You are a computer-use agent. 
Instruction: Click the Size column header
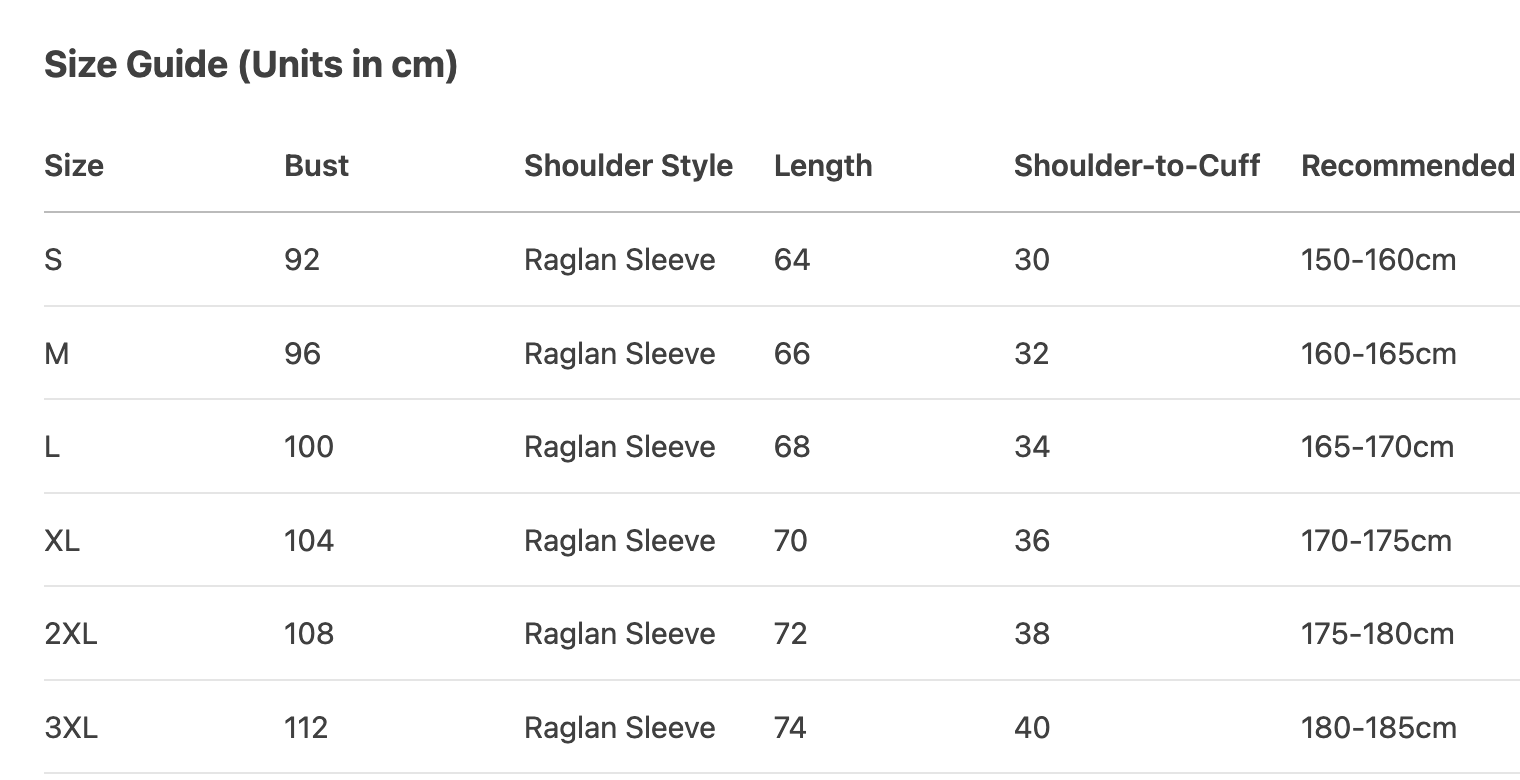point(74,165)
